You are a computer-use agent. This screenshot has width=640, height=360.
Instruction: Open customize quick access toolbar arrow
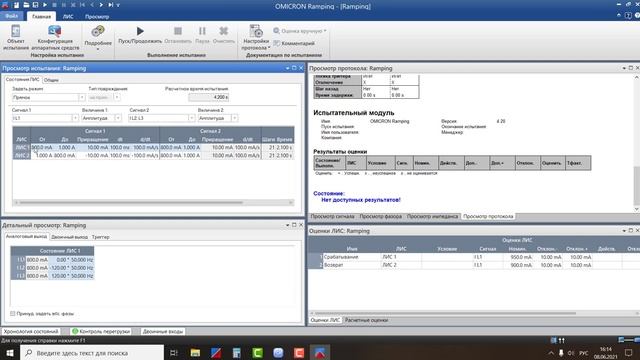click(118, 5)
